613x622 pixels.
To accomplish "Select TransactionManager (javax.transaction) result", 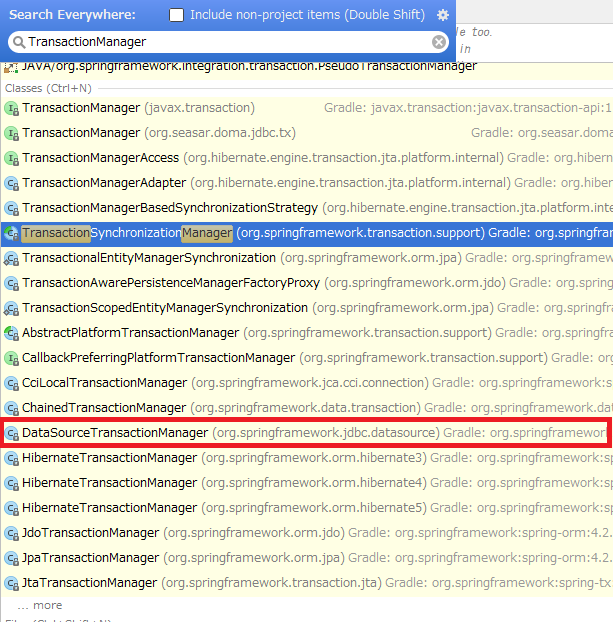I will tap(307, 108).
